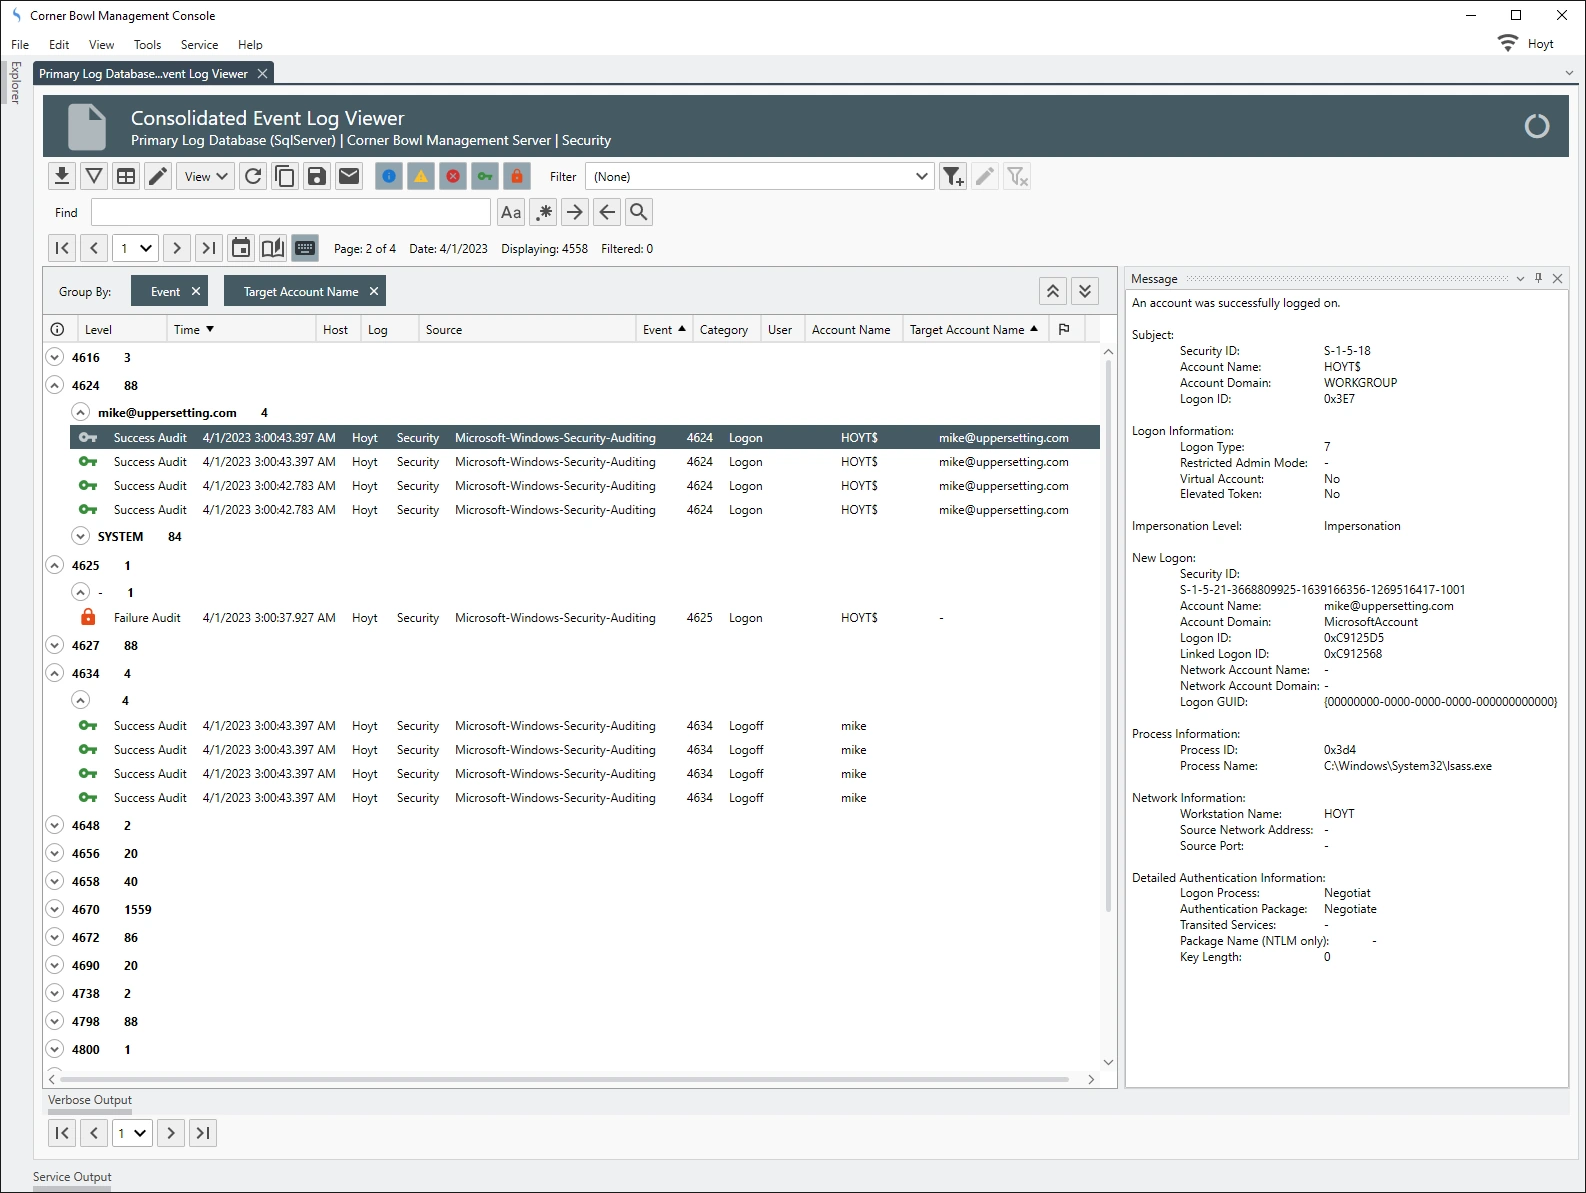
Task: Click in the Find text field
Action: coord(290,212)
